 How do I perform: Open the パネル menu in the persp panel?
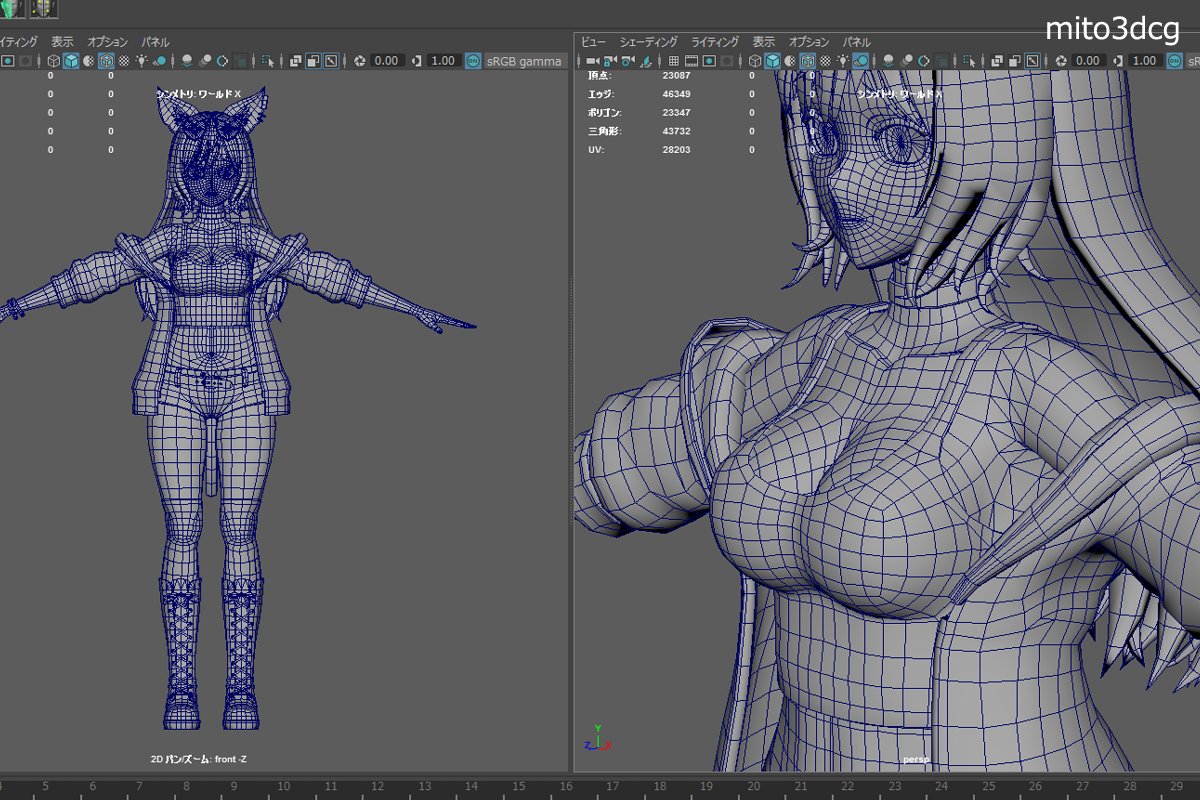point(855,42)
